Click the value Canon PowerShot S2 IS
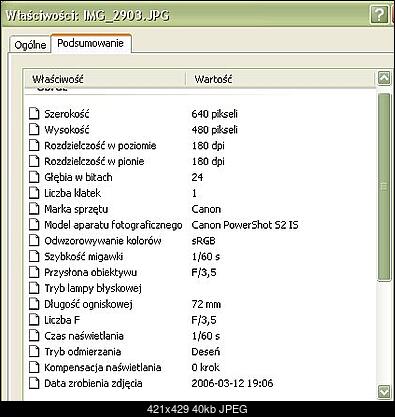This screenshot has width=395, height=417. (x=245, y=225)
